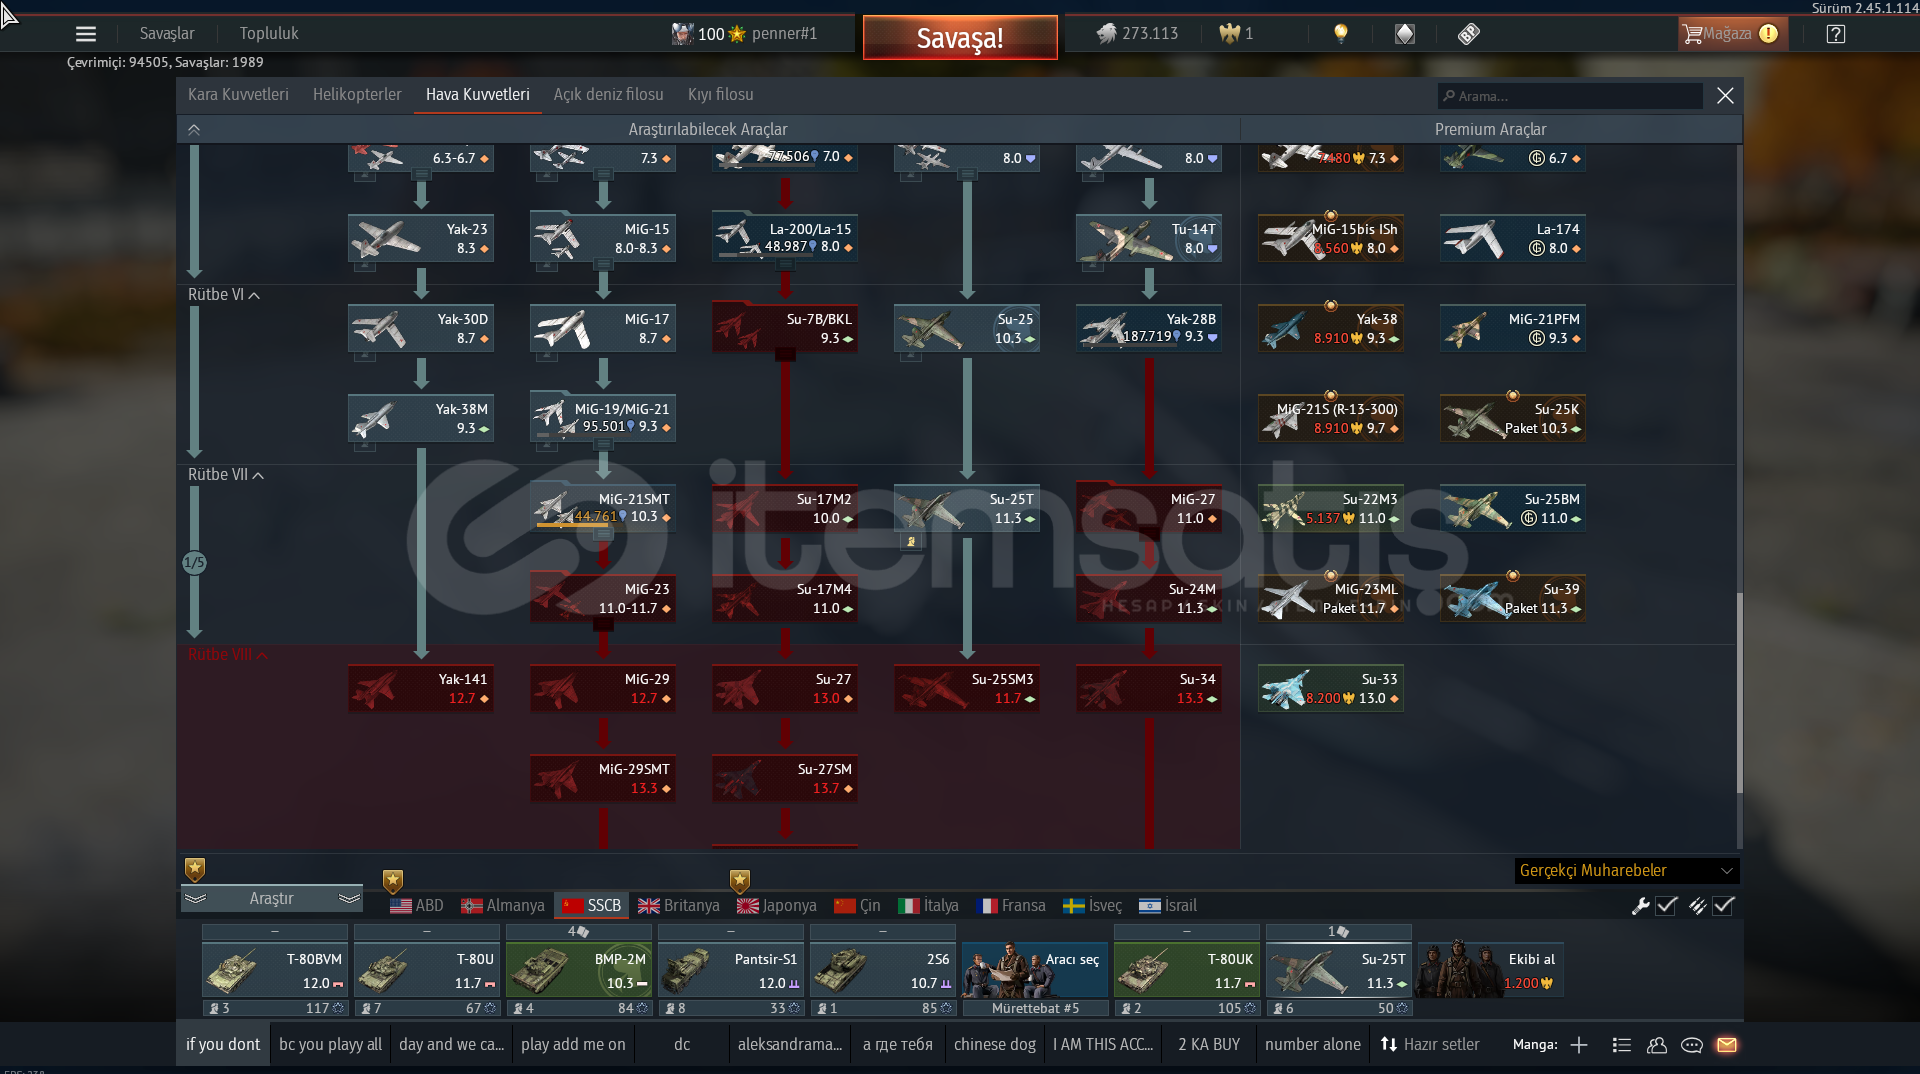This screenshot has height=1074, width=1920.
Task: Open Hazır setler presets
Action: coord(1430,1045)
